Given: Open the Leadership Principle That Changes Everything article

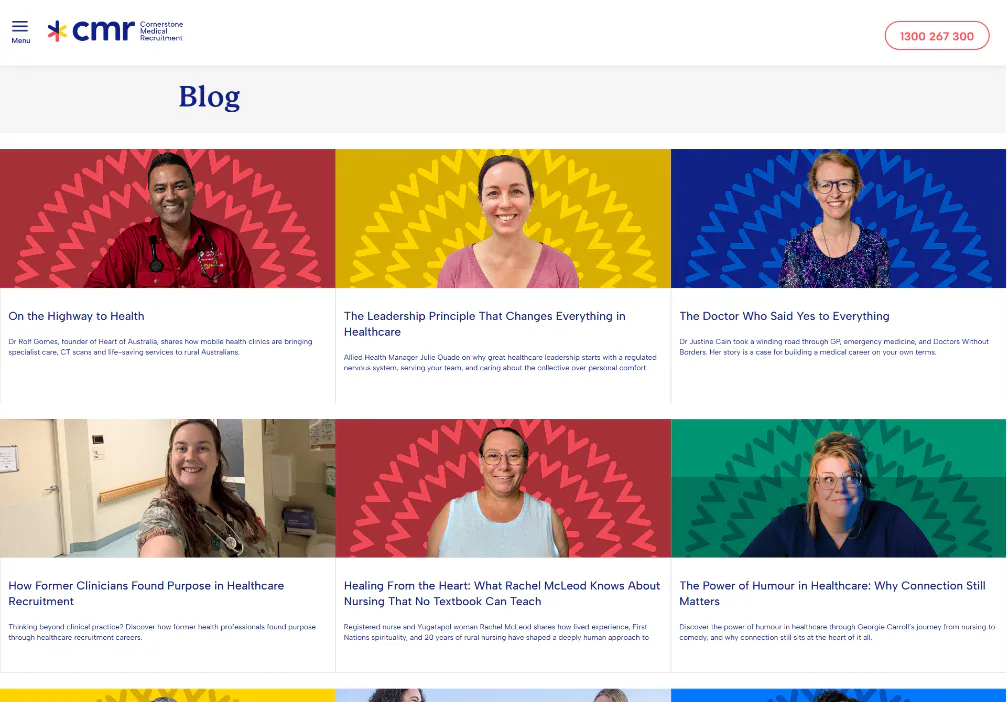Looking at the screenshot, I should [485, 324].
